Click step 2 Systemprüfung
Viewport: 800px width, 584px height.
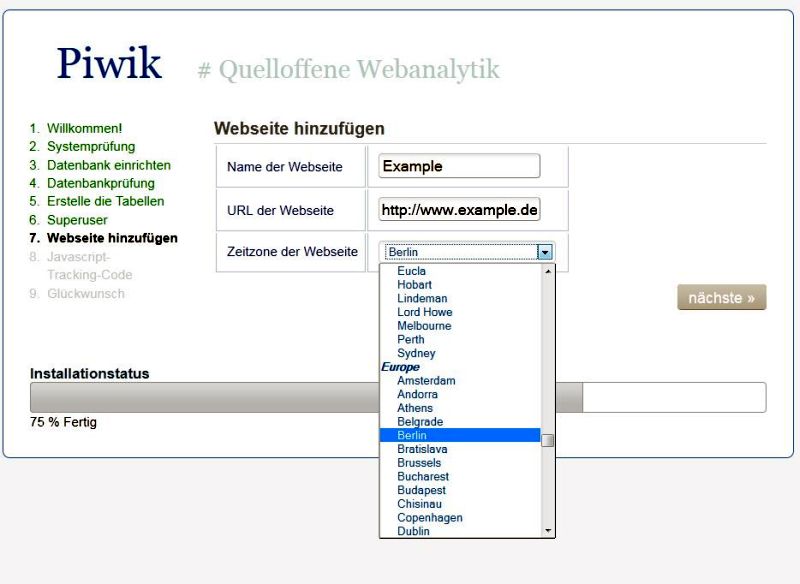[x=91, y=147]
